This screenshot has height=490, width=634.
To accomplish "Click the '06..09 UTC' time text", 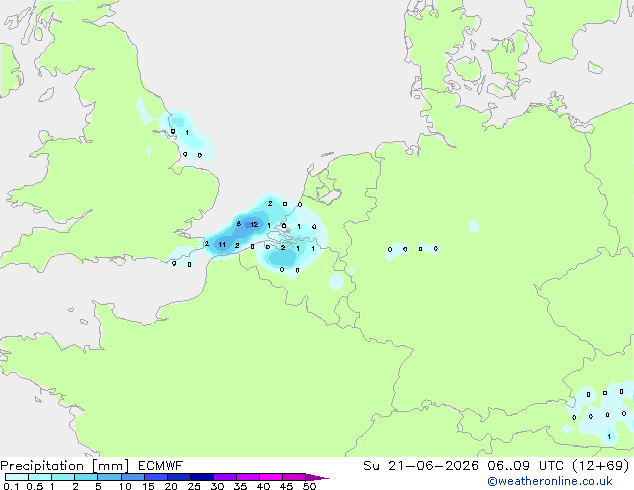I will (525, 466).
